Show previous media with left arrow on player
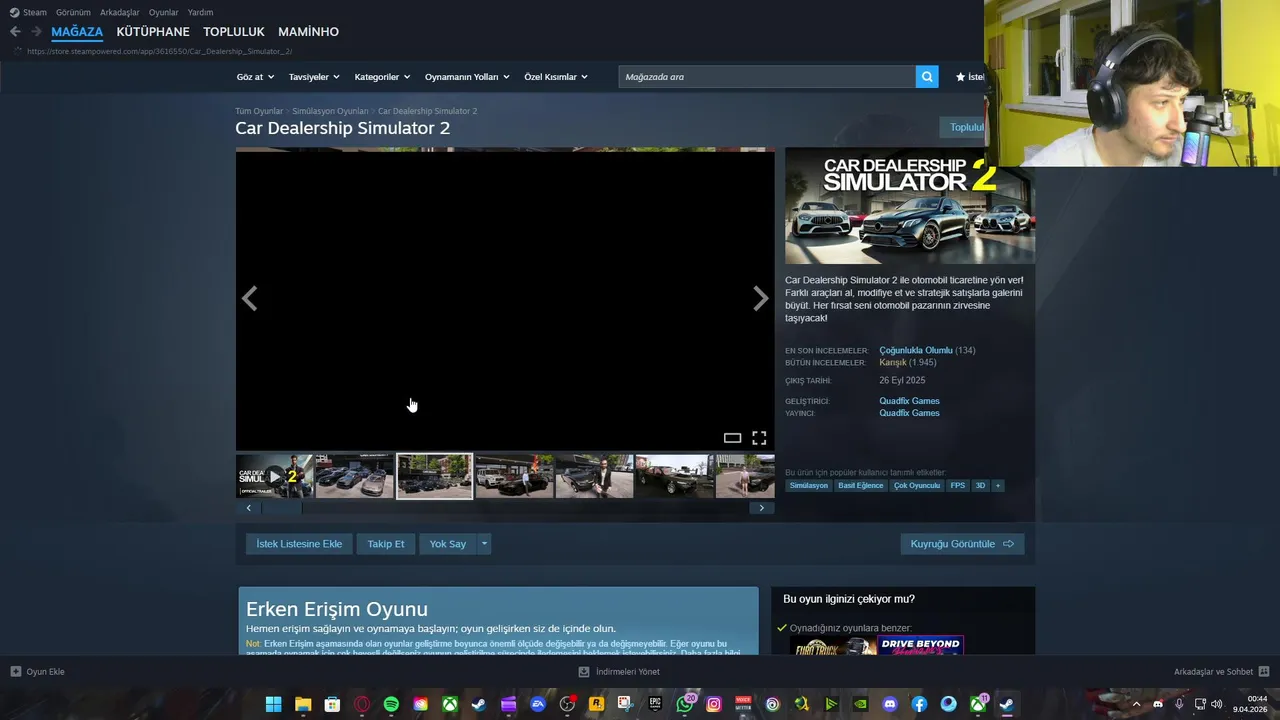 coord(250,299)
